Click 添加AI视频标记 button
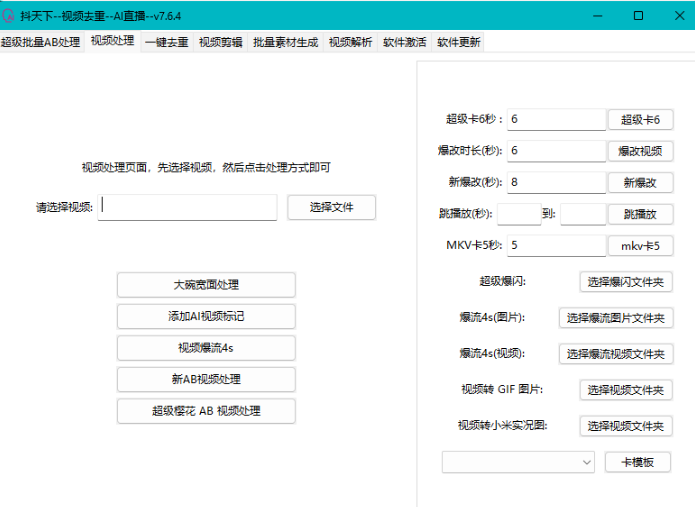695x507 pixels. pyautogui.click(x=206, y=316)
